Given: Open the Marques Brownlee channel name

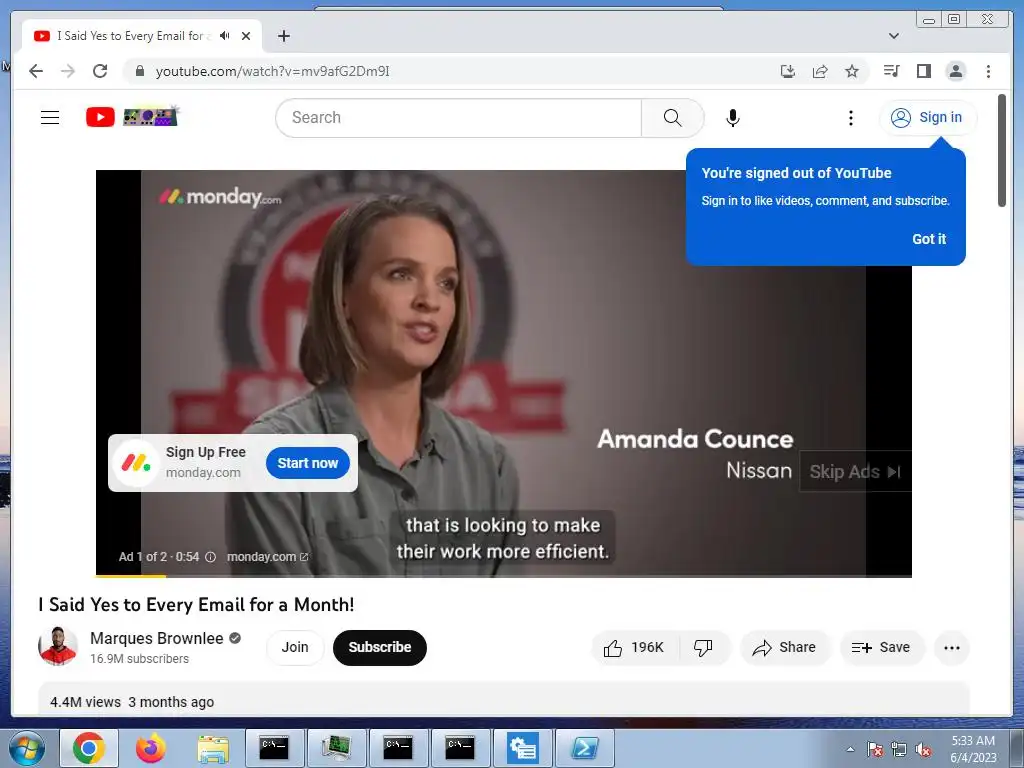Looking at the screenshot, I should pos(157,638).
